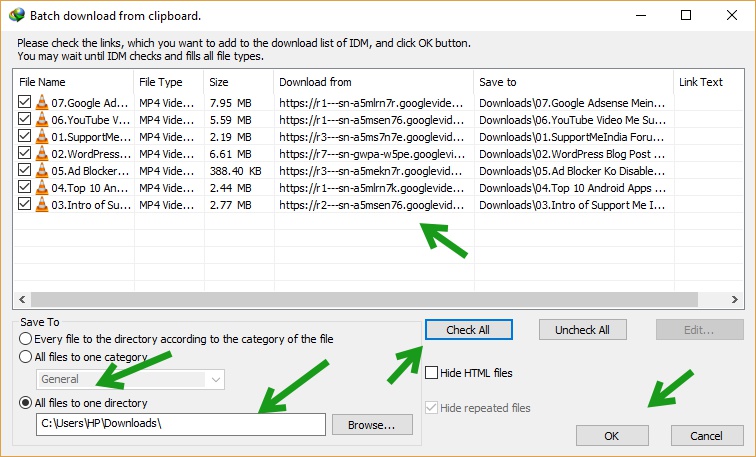Select the 388.40 KB size cell
Viewport: 756px width, 457px height.
pos(235,171)
